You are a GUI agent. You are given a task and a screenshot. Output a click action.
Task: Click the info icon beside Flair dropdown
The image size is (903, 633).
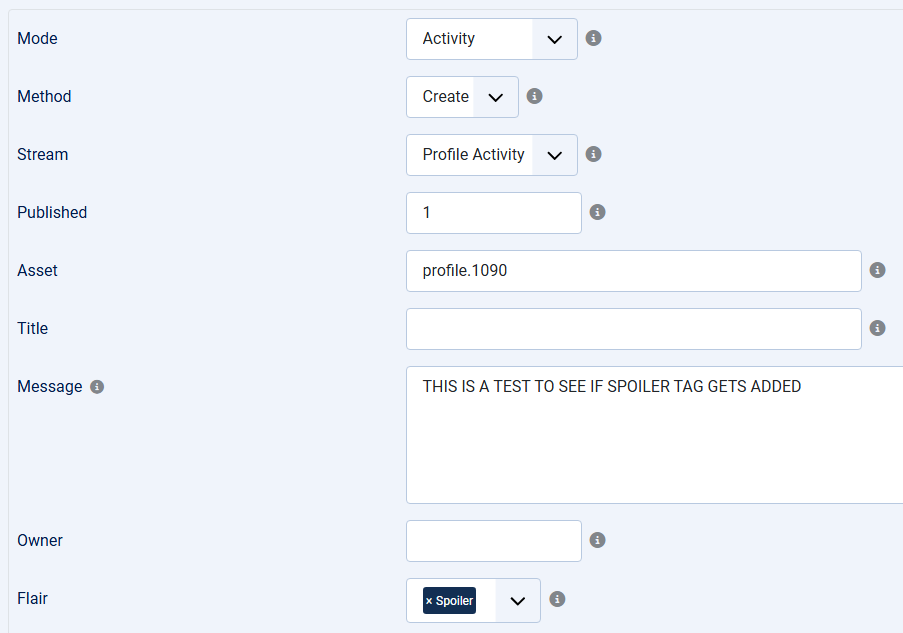pos(557,600)
